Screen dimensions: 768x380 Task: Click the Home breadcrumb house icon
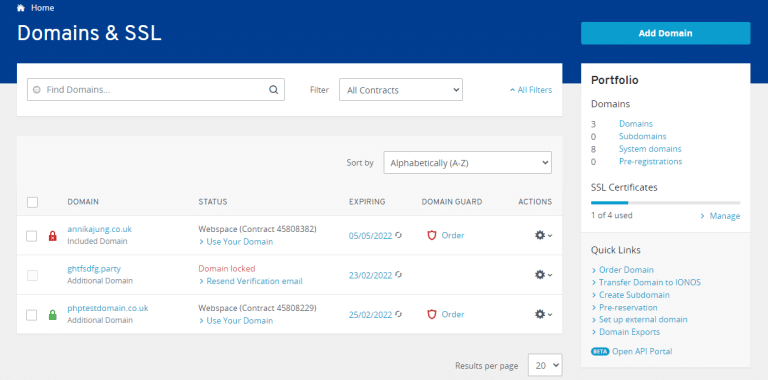tap(21, 8)
